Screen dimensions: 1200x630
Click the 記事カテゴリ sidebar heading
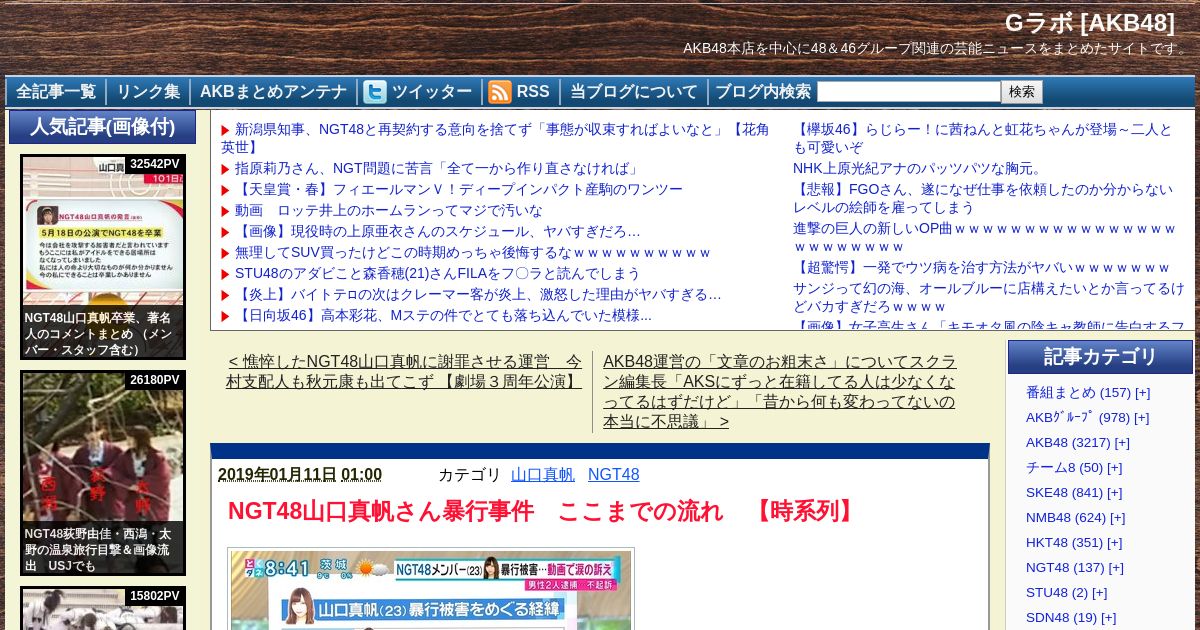pos(1100,357)
